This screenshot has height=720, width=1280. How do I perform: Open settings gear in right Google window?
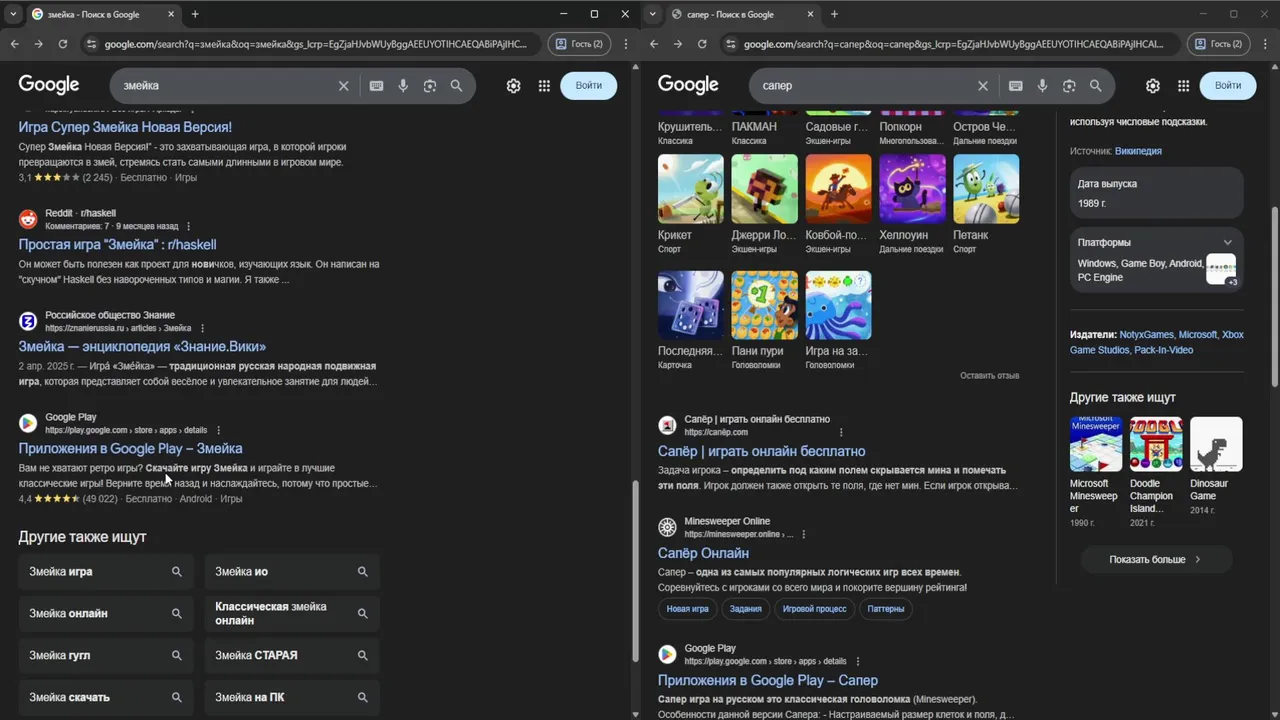pos(1152,86)
